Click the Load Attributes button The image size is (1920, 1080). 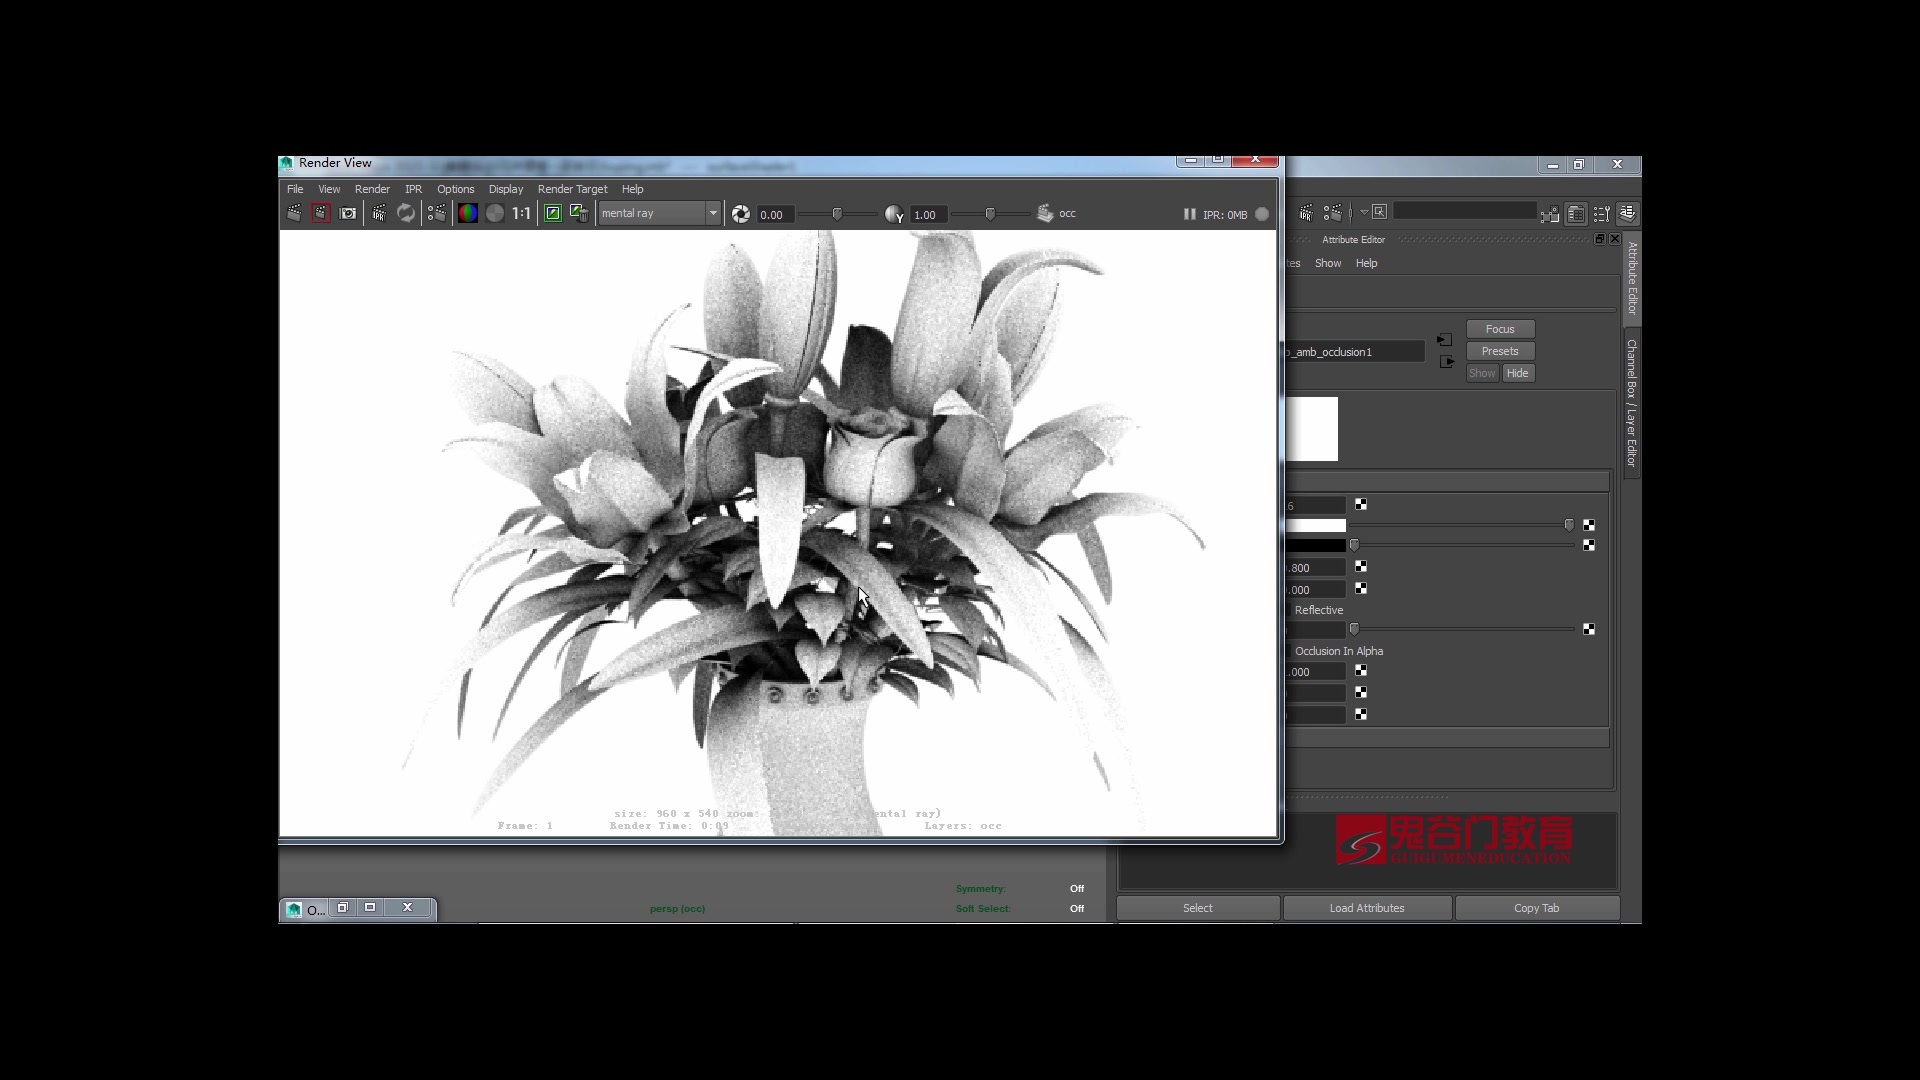tap(1366, 908)
